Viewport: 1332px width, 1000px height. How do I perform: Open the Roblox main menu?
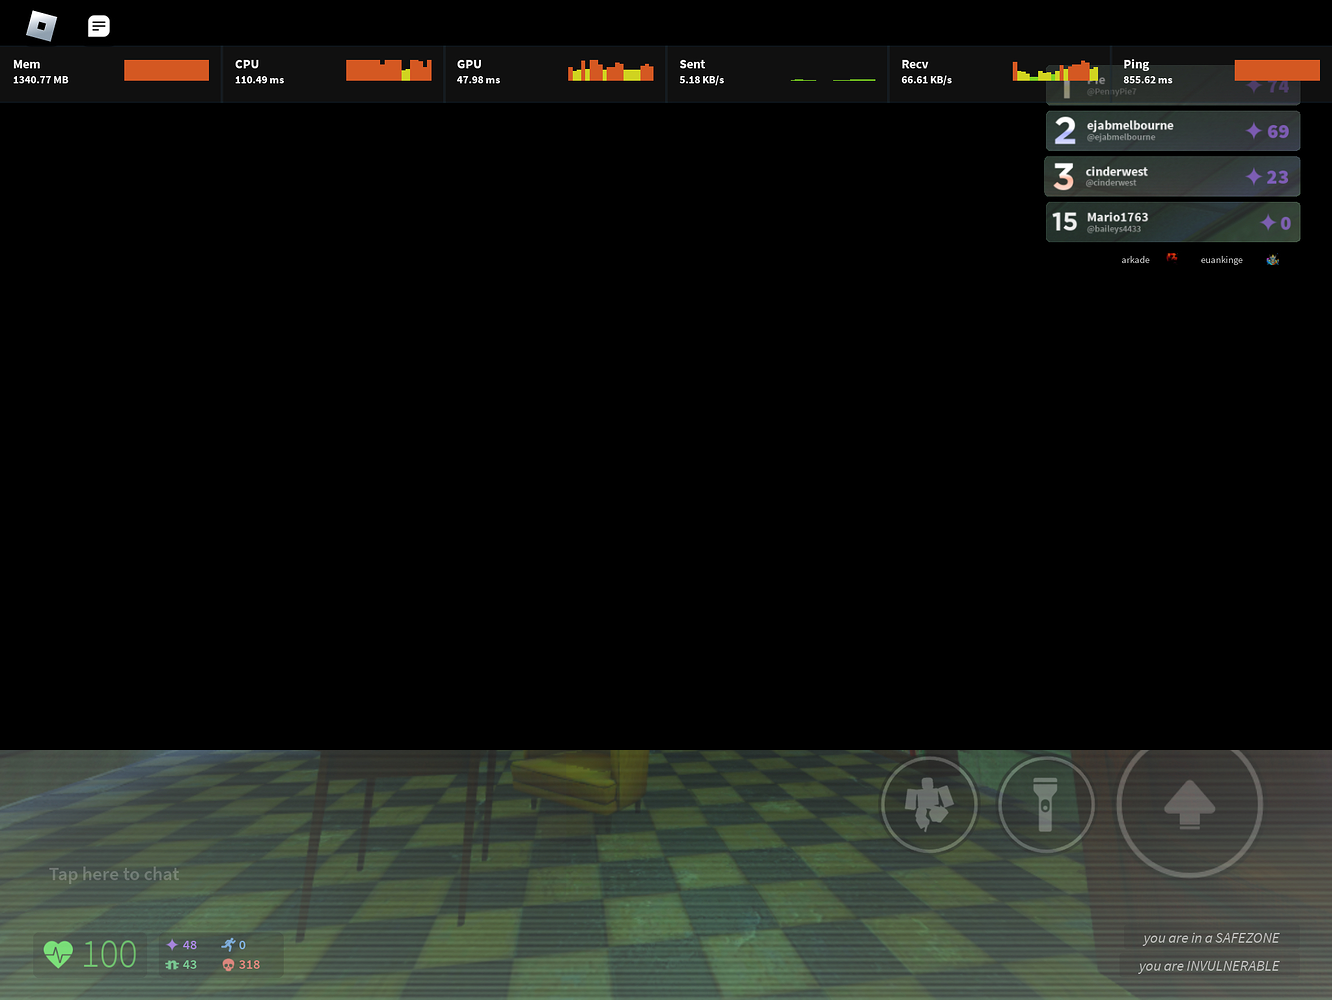pyautogui.click(x=41, y=25)
